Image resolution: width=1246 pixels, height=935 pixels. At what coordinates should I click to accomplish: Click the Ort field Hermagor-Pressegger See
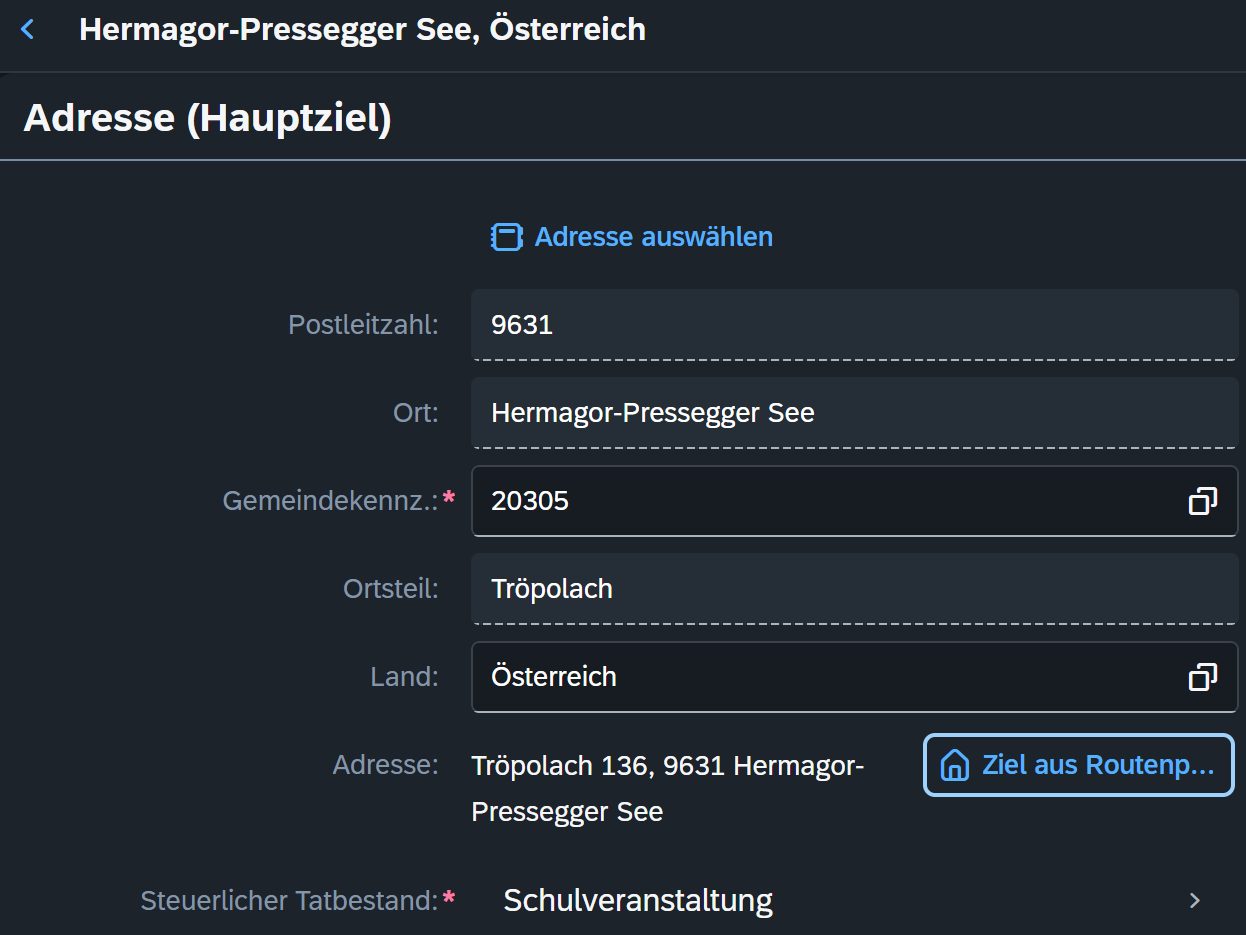tap(854, 413)
